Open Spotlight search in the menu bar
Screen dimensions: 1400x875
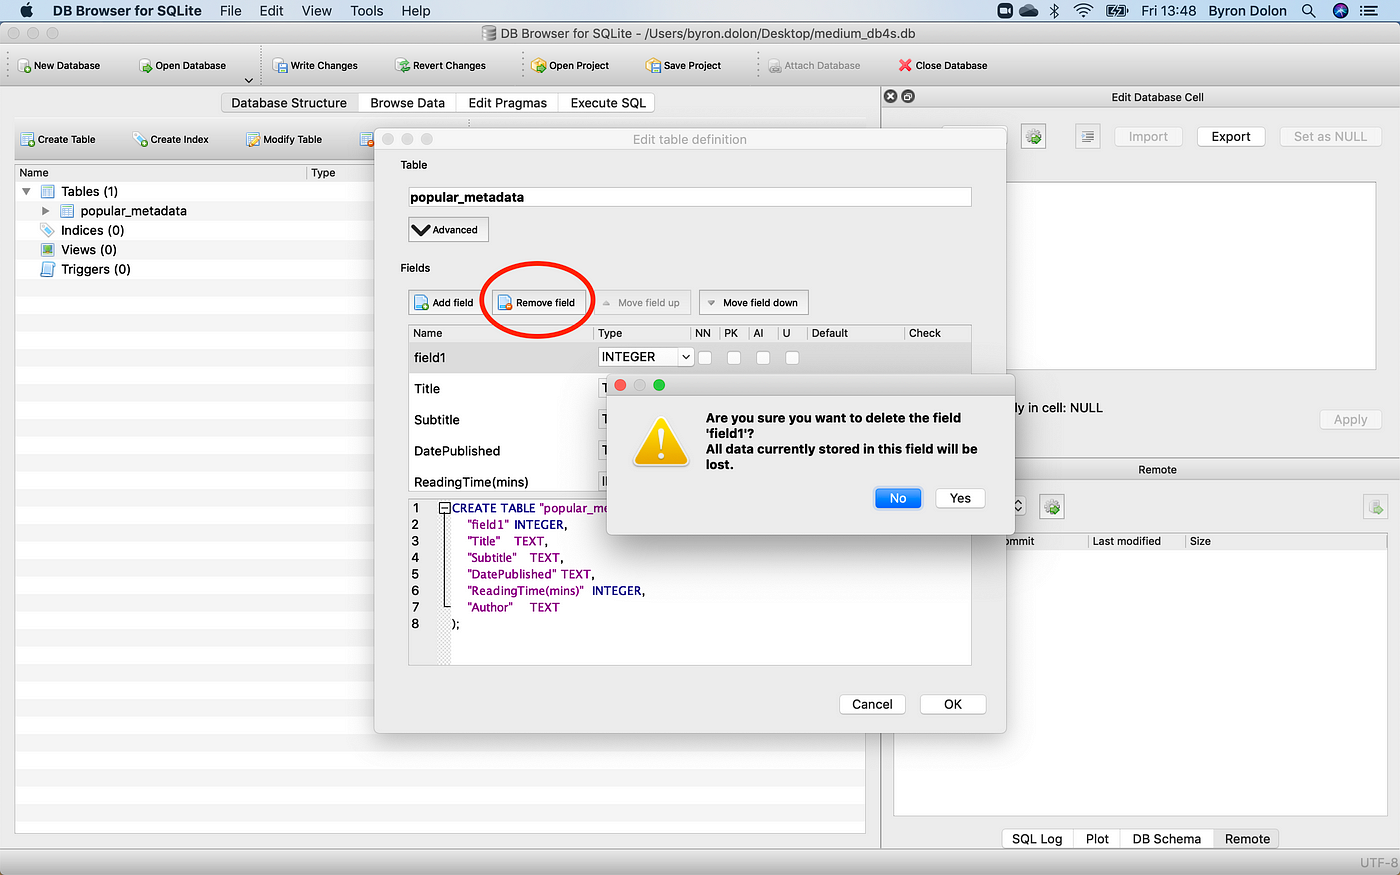click(1309, 11)
